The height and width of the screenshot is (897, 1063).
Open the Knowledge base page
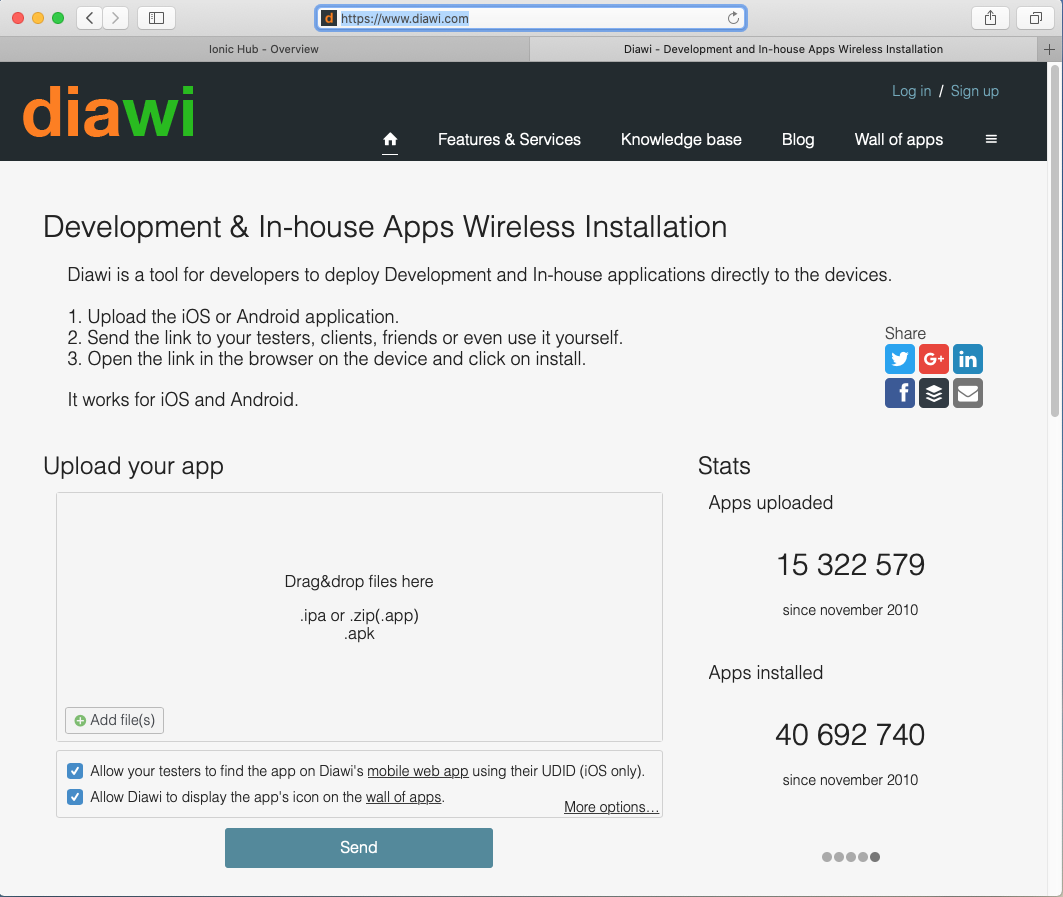(x=681, y=139)
